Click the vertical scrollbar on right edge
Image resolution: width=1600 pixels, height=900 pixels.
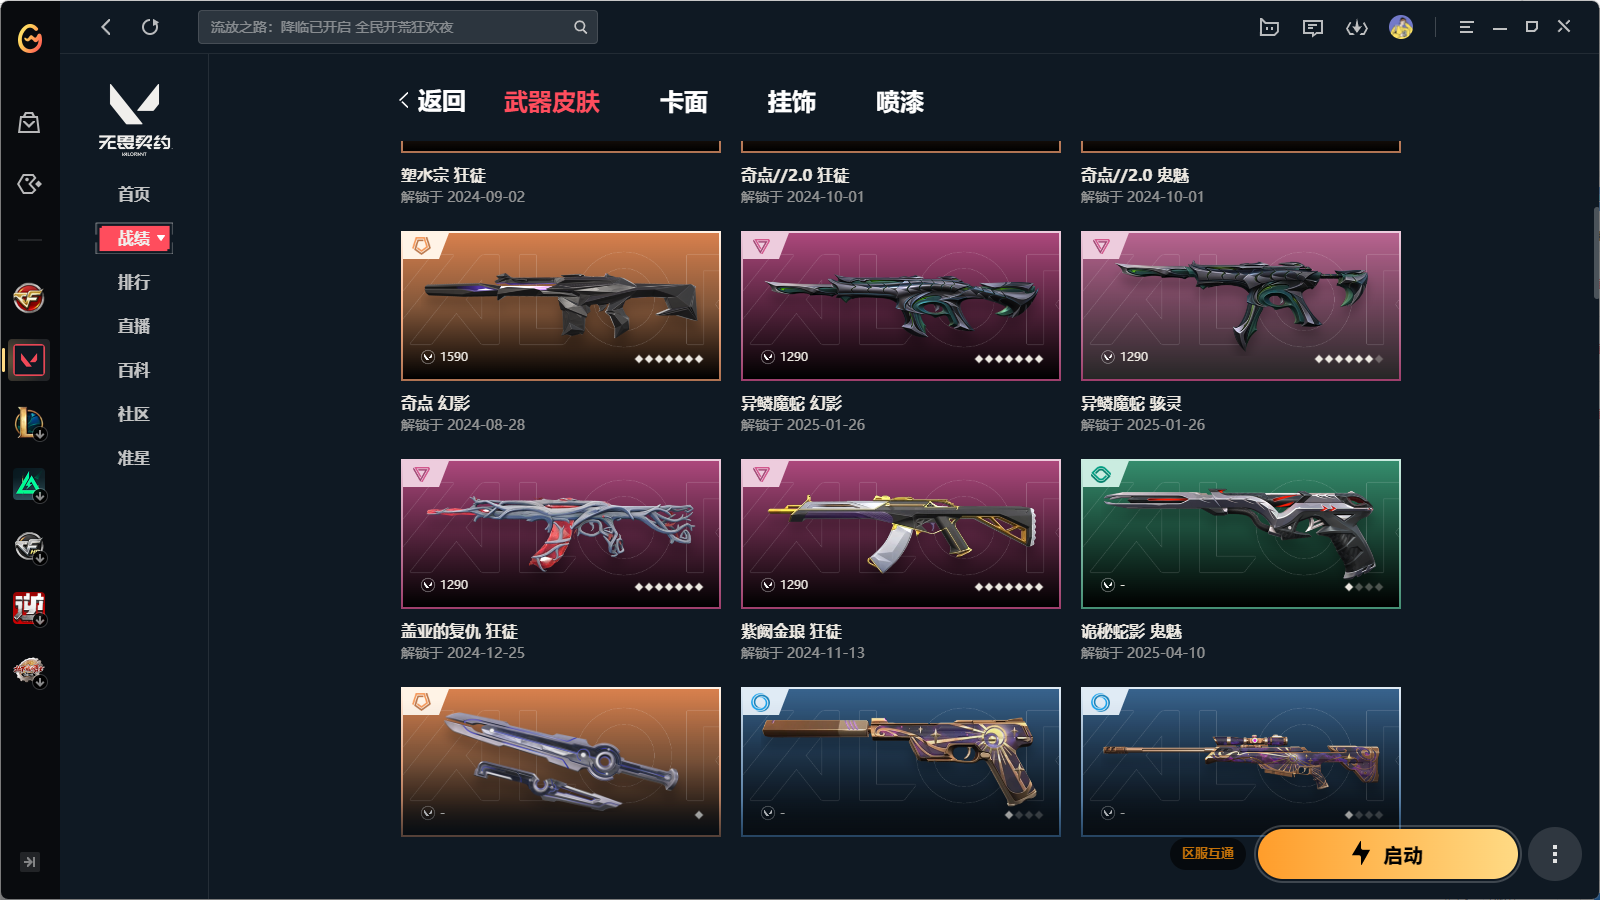tap(1596, 253)
